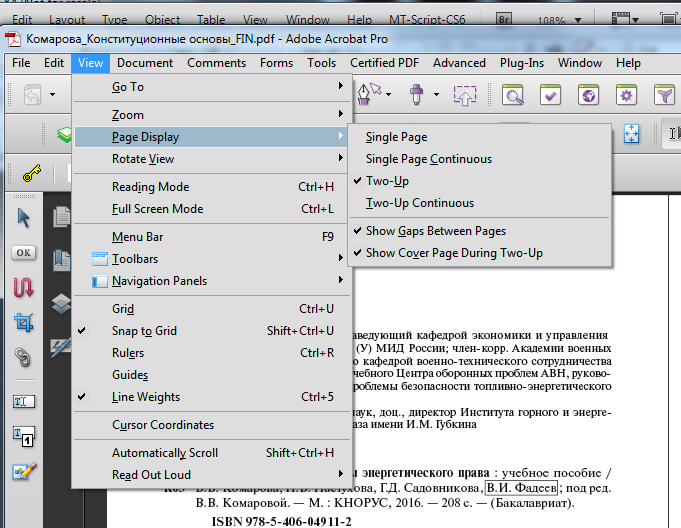Click the magnifier inspect document icon
The height and width of the screenshot is (528, 681).
[512, 95]
